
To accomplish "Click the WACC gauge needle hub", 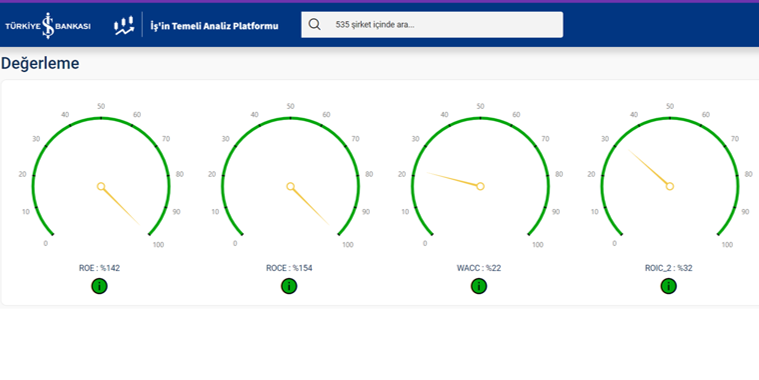I will point(480,186).
